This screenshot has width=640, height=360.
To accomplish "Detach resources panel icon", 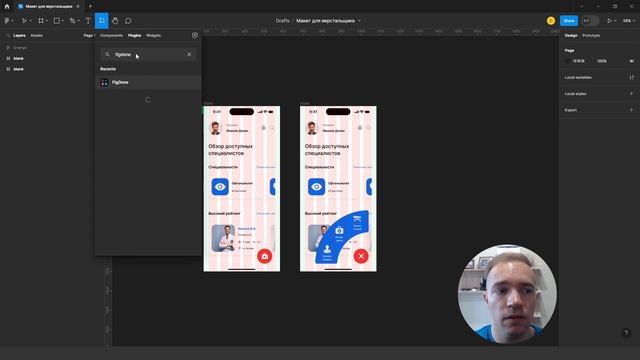I will click(x=195, y=36).
